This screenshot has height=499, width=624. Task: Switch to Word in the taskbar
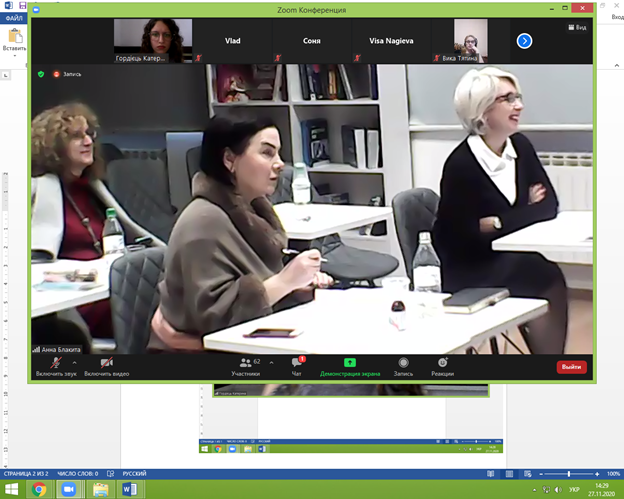coord(129,489)
